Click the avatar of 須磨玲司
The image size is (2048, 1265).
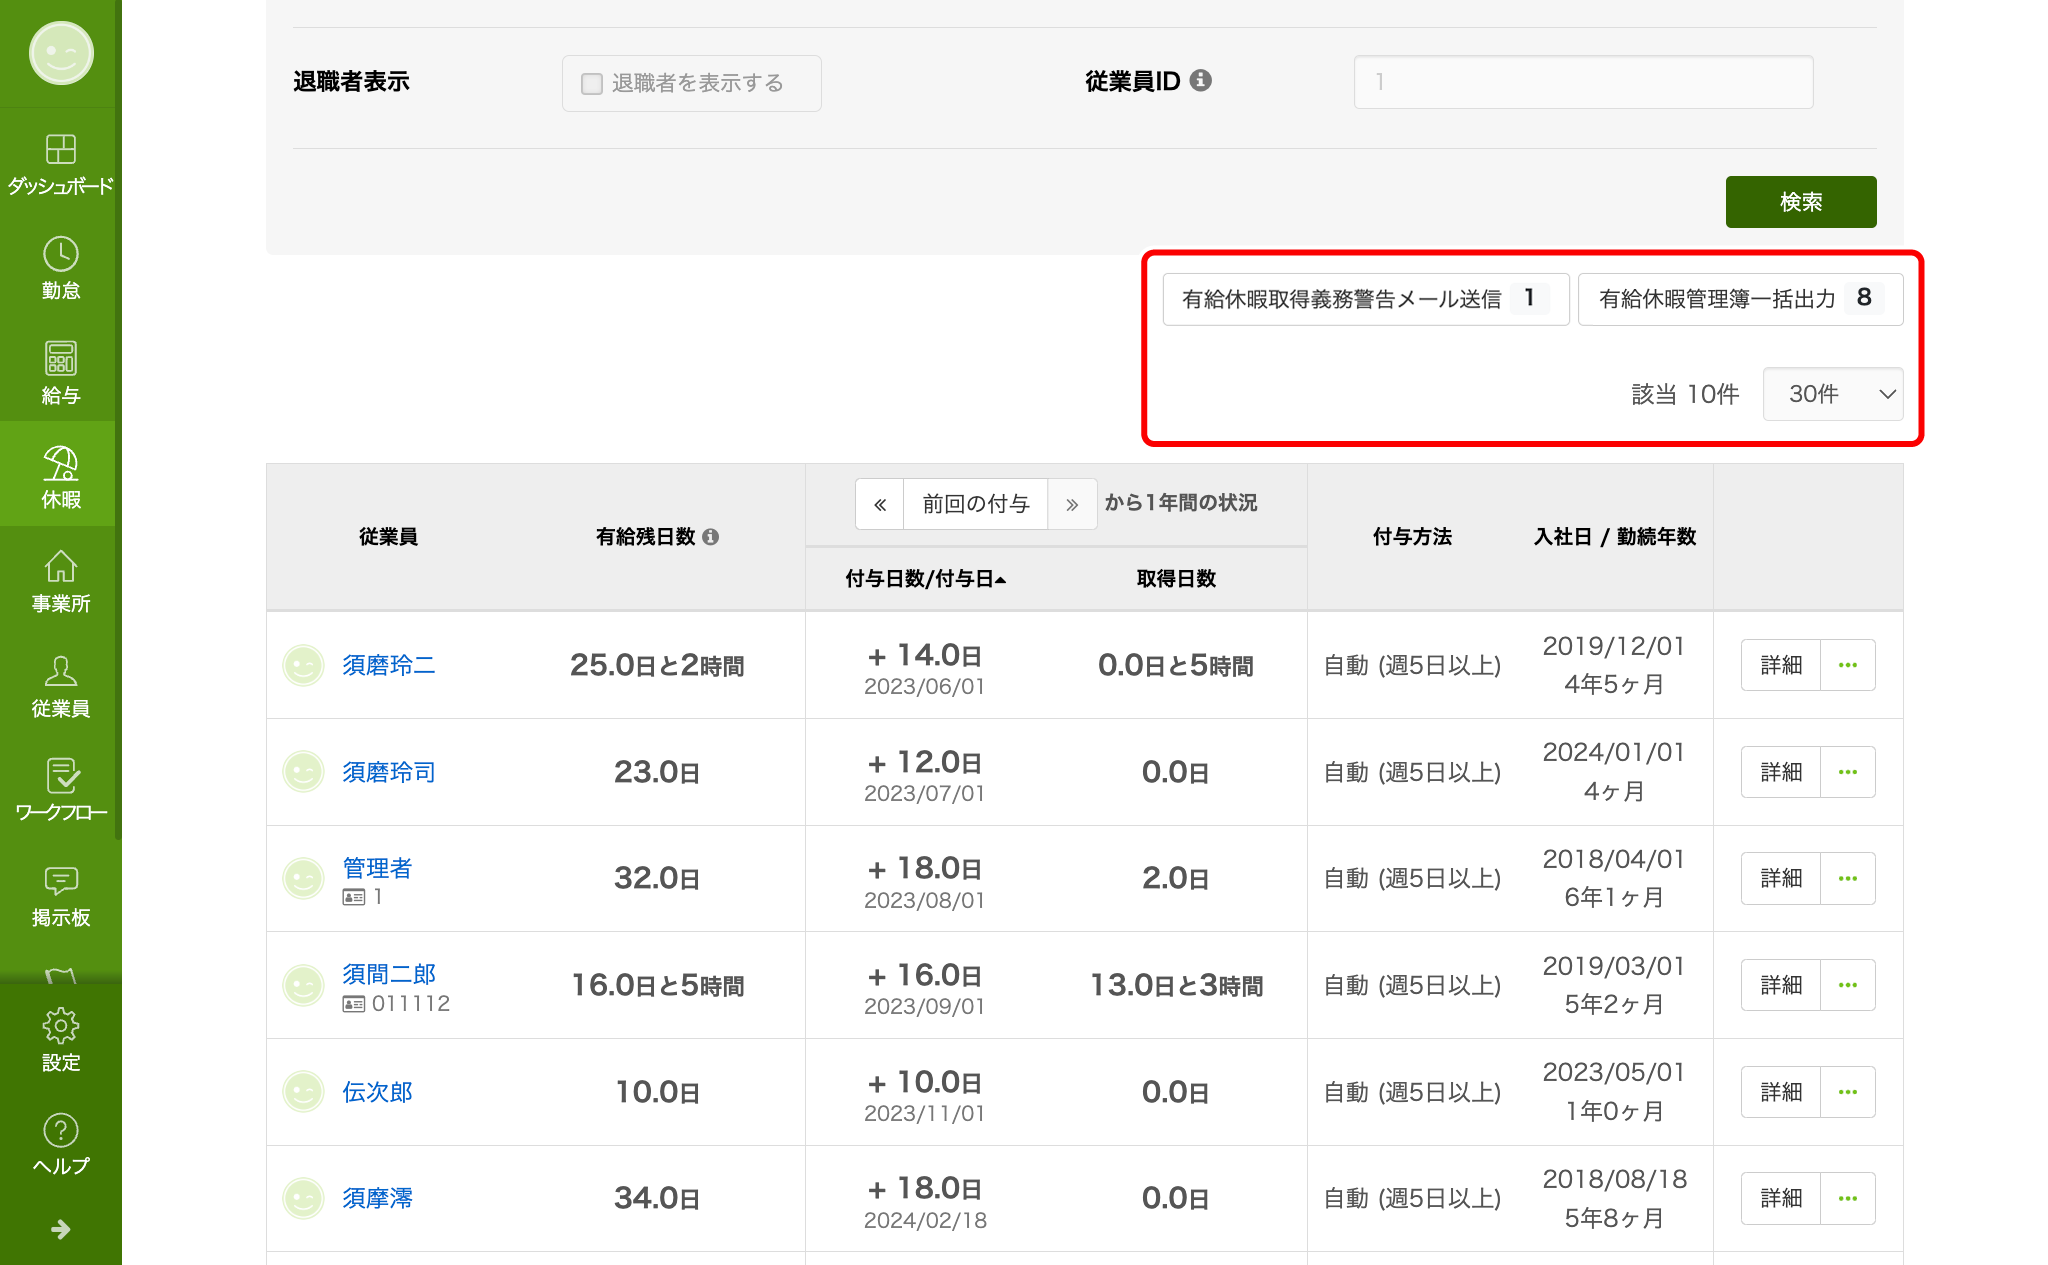[303, 772]
